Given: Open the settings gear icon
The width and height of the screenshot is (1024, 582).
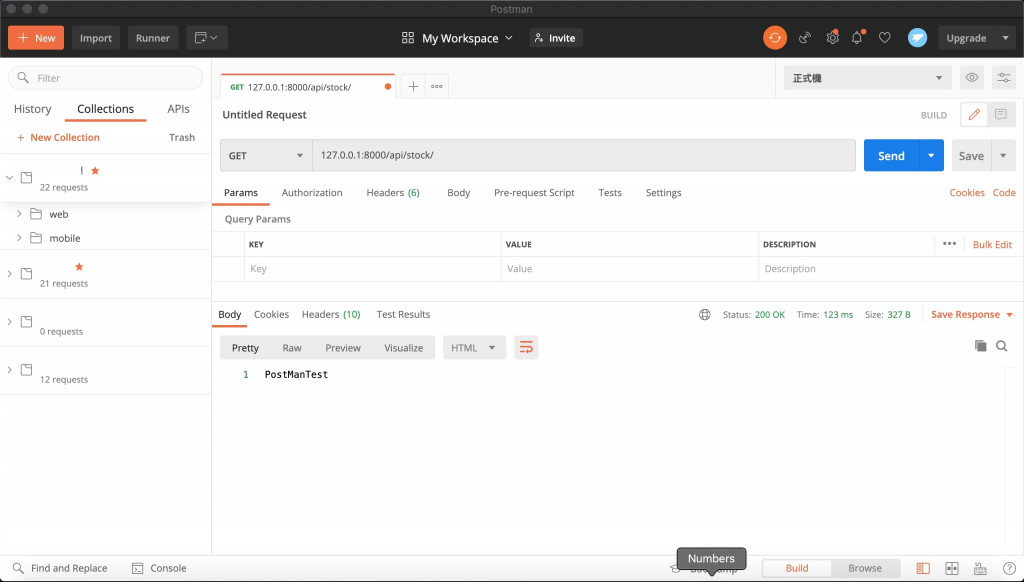Looking at the screenshot, I should point(832,38).
